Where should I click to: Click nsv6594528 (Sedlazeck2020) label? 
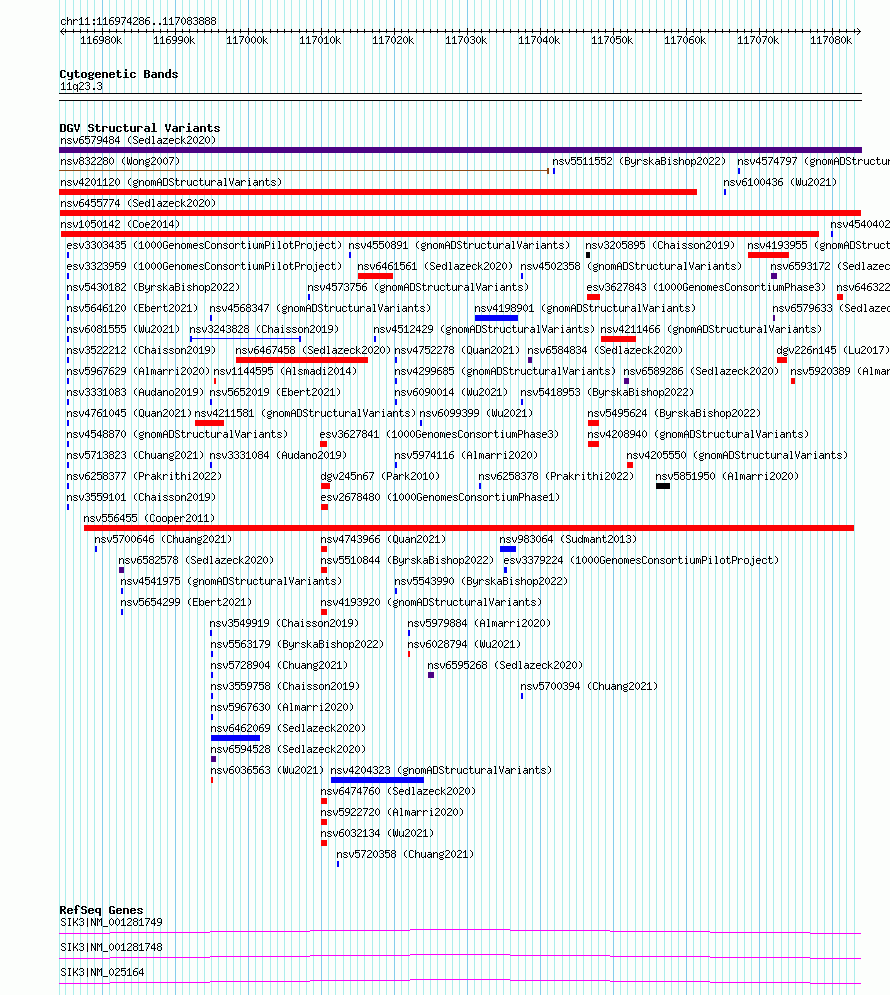pos(288,749)
